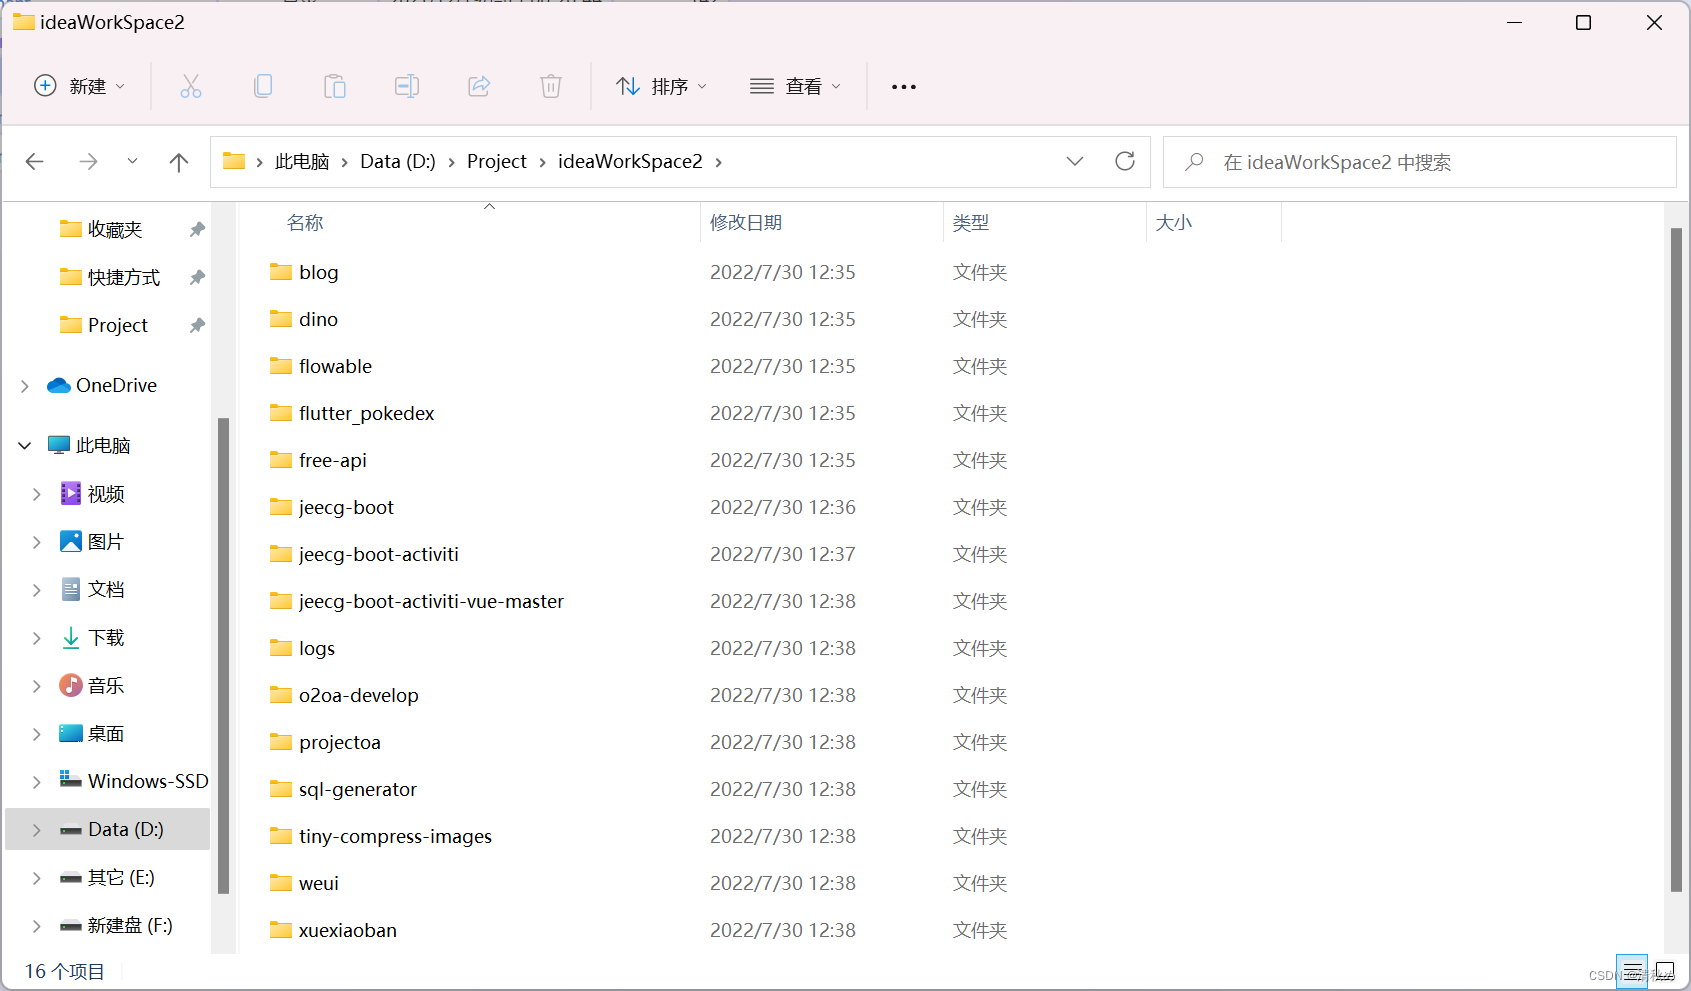Unpin 收藏夹 using its pin icon
The height and width of the screenshot is (991, 1691).
pyautogui.click(x=197, y=229)
